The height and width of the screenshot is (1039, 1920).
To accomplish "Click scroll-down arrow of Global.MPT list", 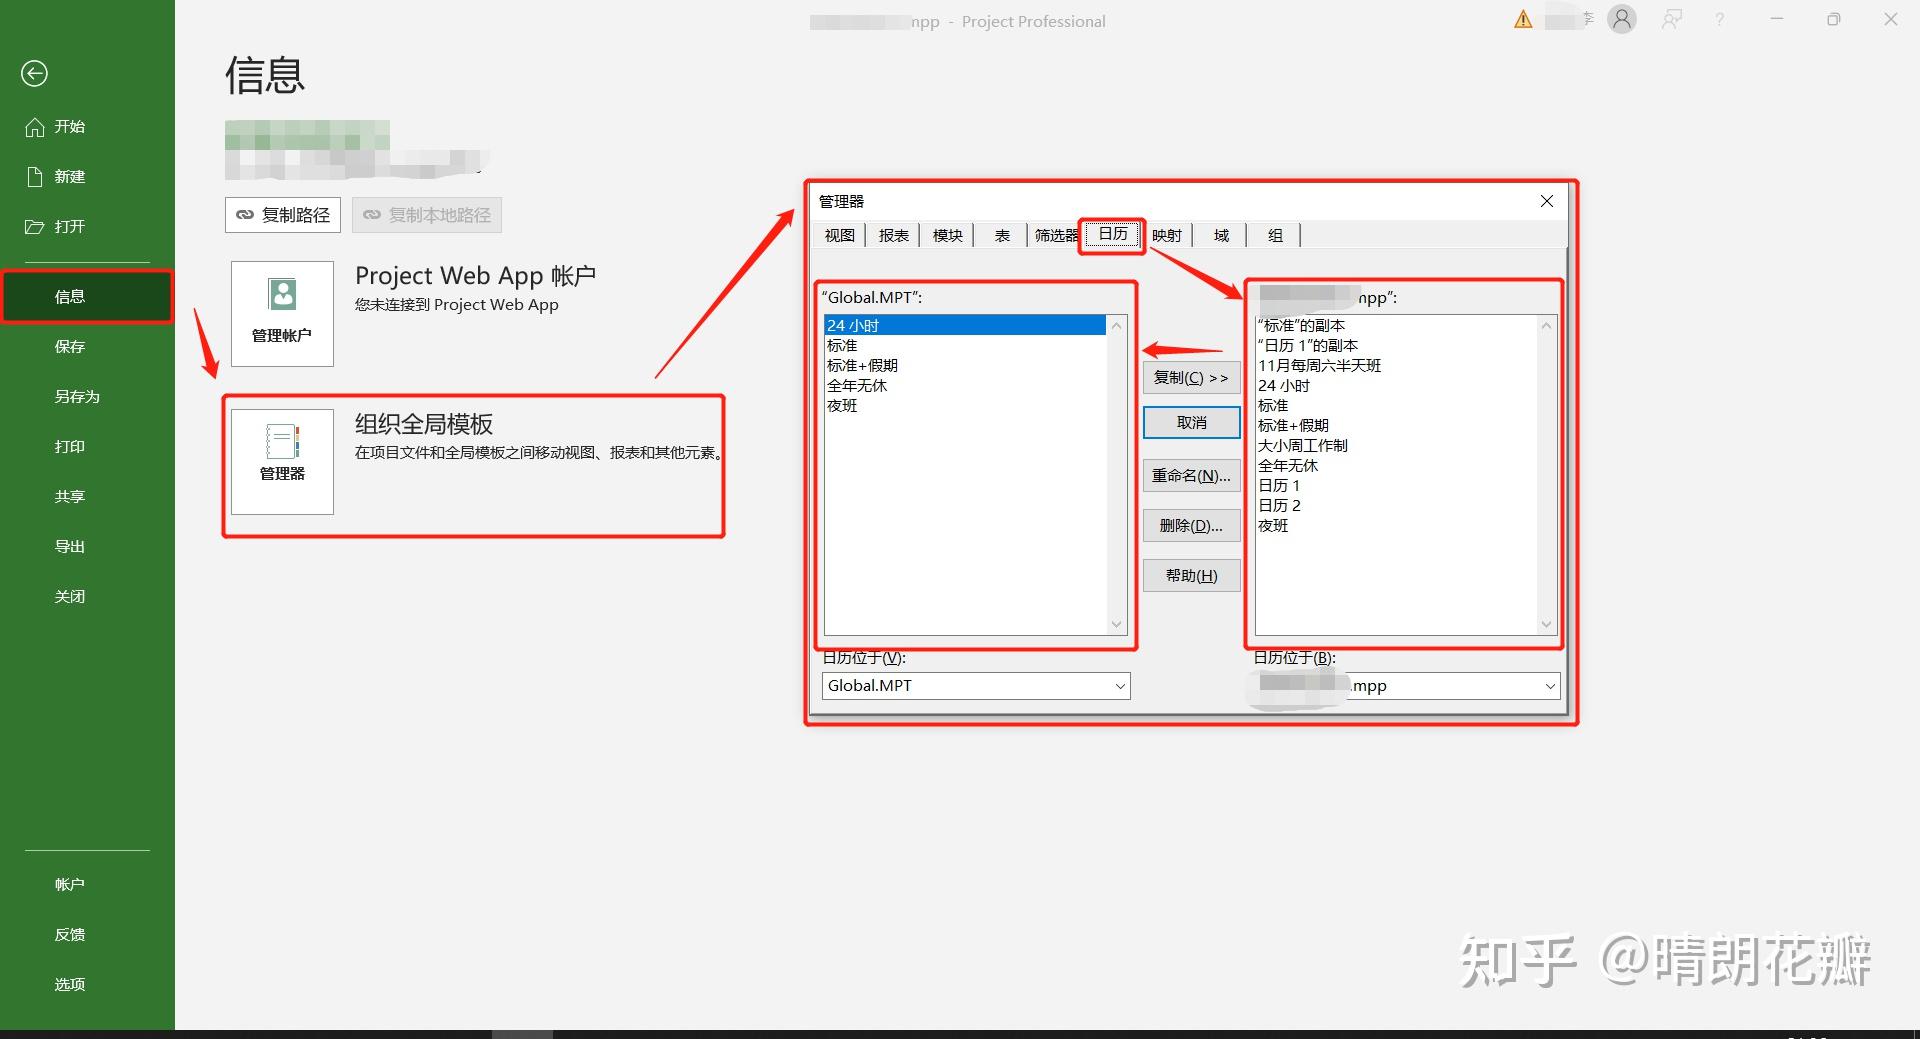I will click(x=1117, y=625).
